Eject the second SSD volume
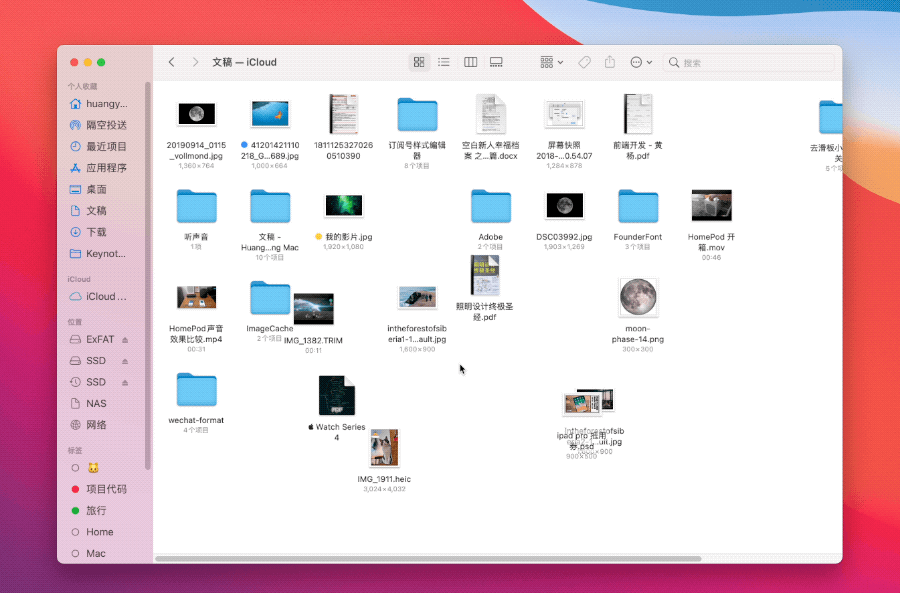This screenshot has height=593, width=900. click(125, 382)
